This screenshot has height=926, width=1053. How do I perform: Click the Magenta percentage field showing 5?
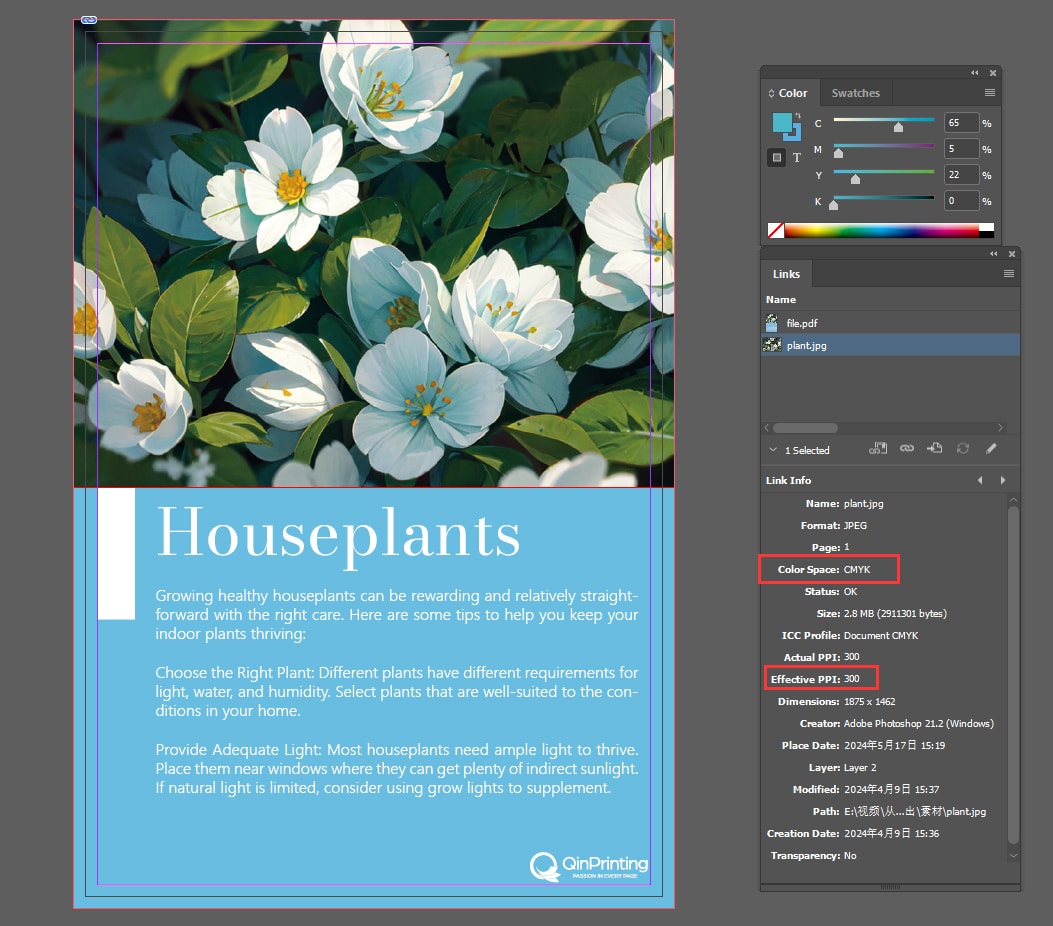961,148
